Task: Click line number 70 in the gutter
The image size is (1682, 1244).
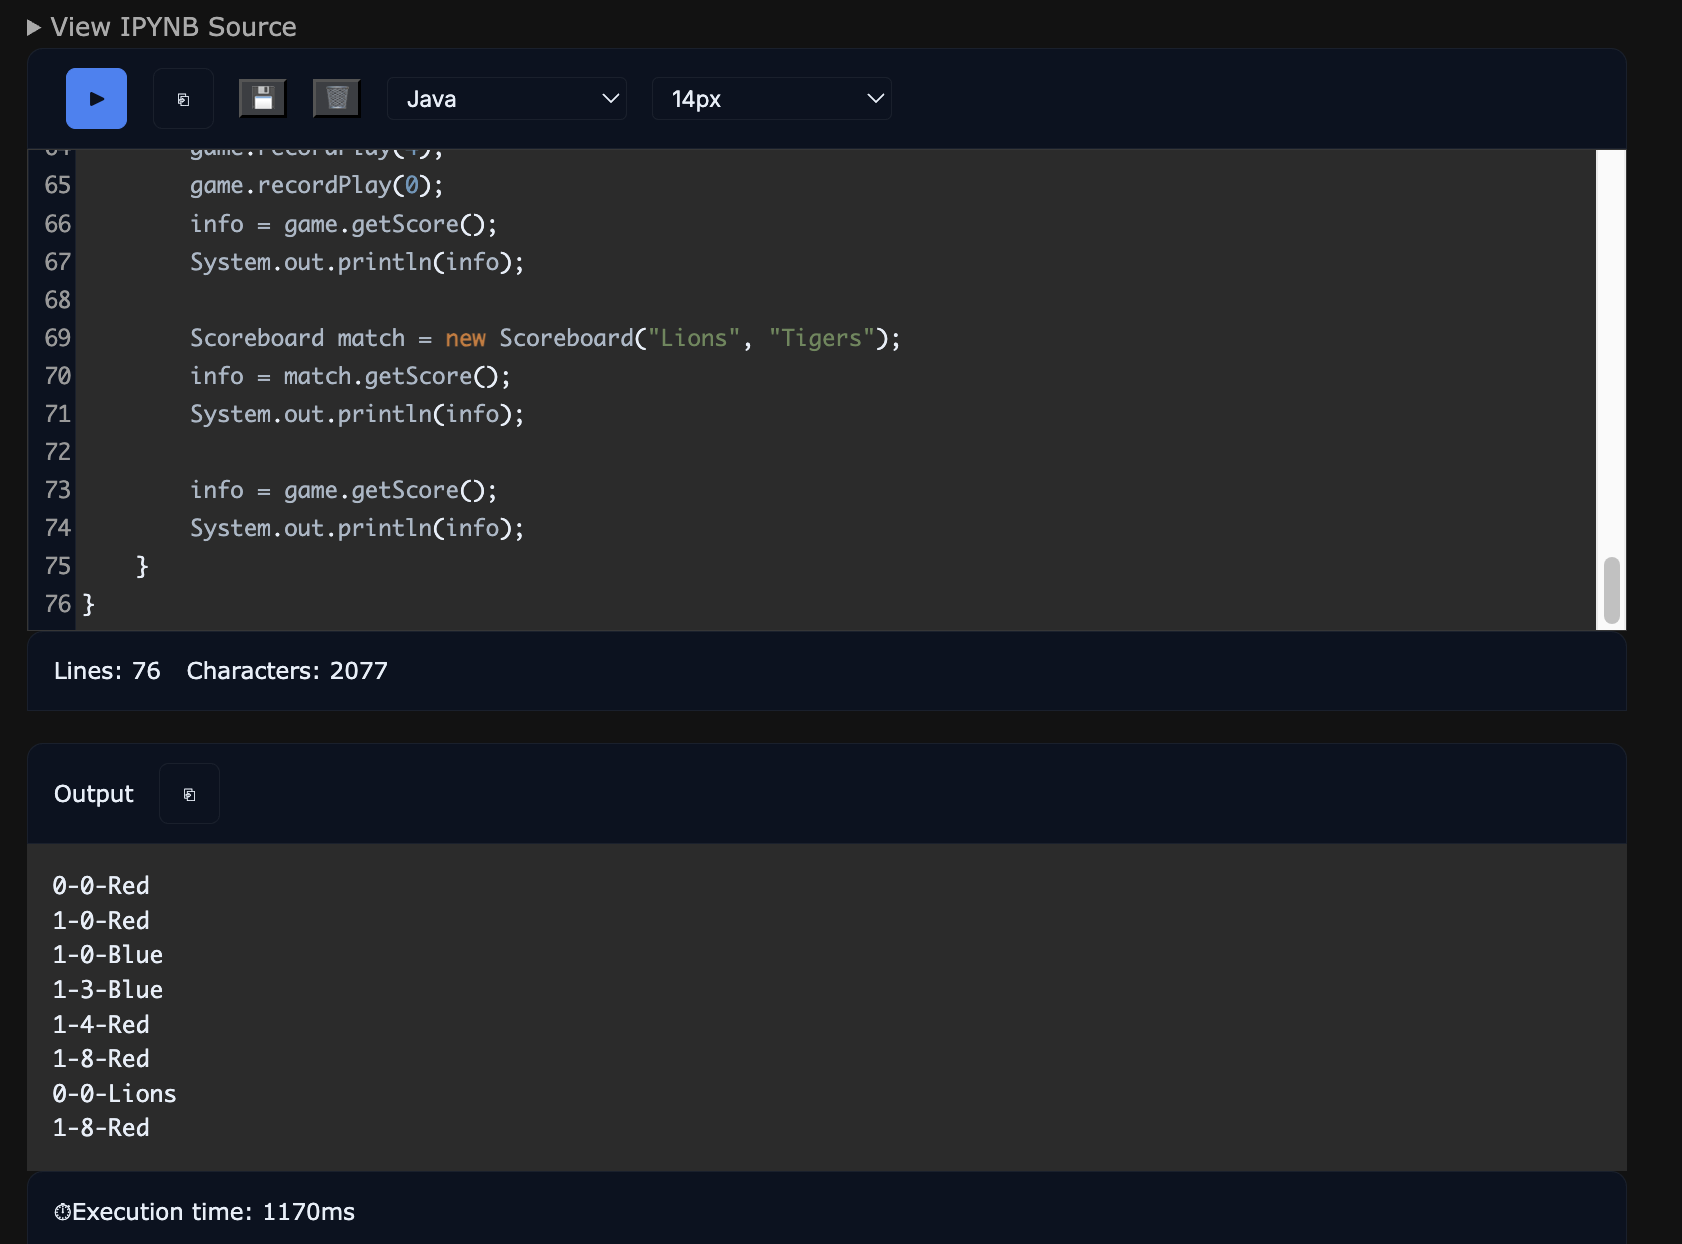Action: [x=58, y=377]
